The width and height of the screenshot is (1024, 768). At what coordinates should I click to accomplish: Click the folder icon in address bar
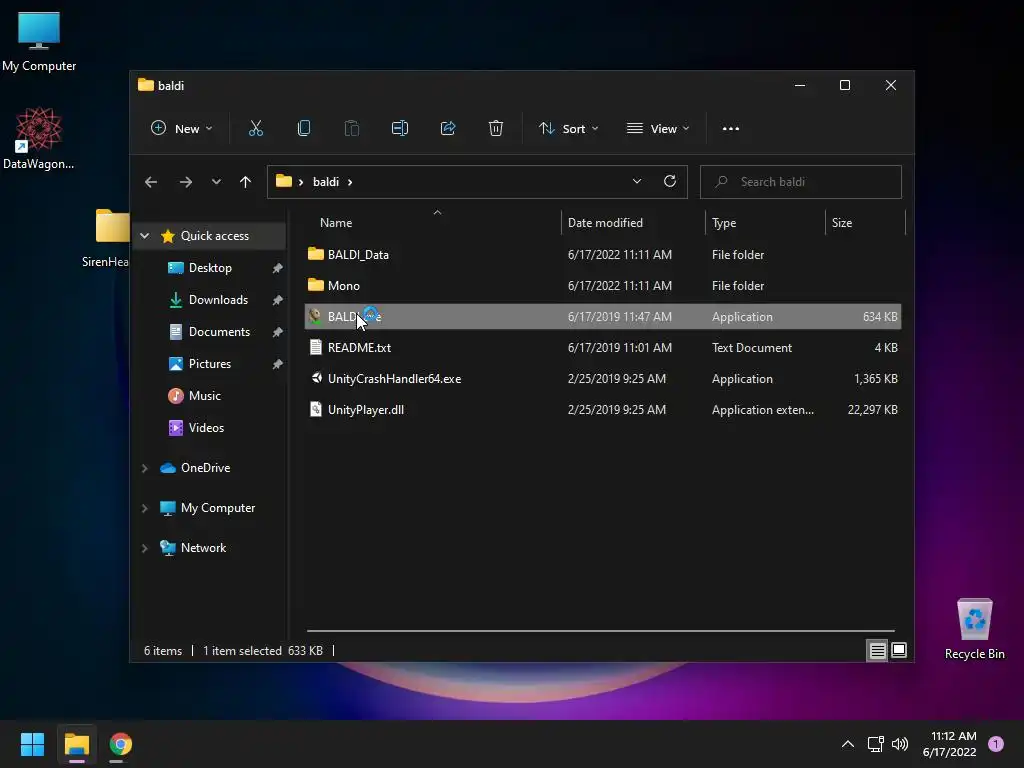[283, 182]
